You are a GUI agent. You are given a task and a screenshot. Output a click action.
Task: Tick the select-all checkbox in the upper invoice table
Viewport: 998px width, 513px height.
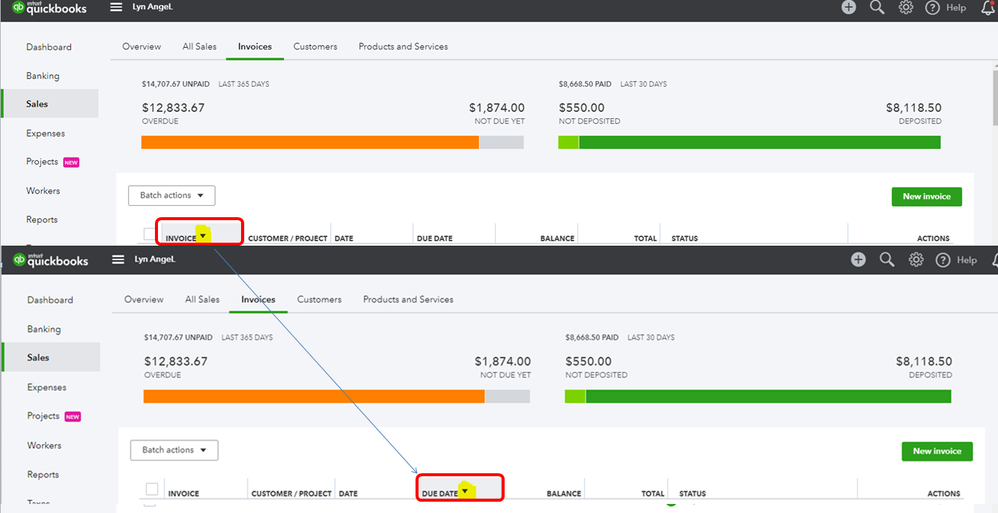tap(149, 234)
